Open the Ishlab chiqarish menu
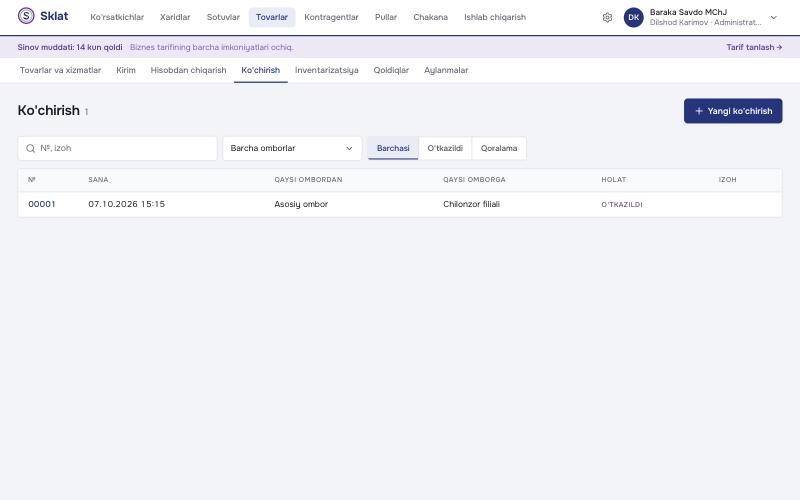Screen dimensions: 800x500 [x=495, y=17]
